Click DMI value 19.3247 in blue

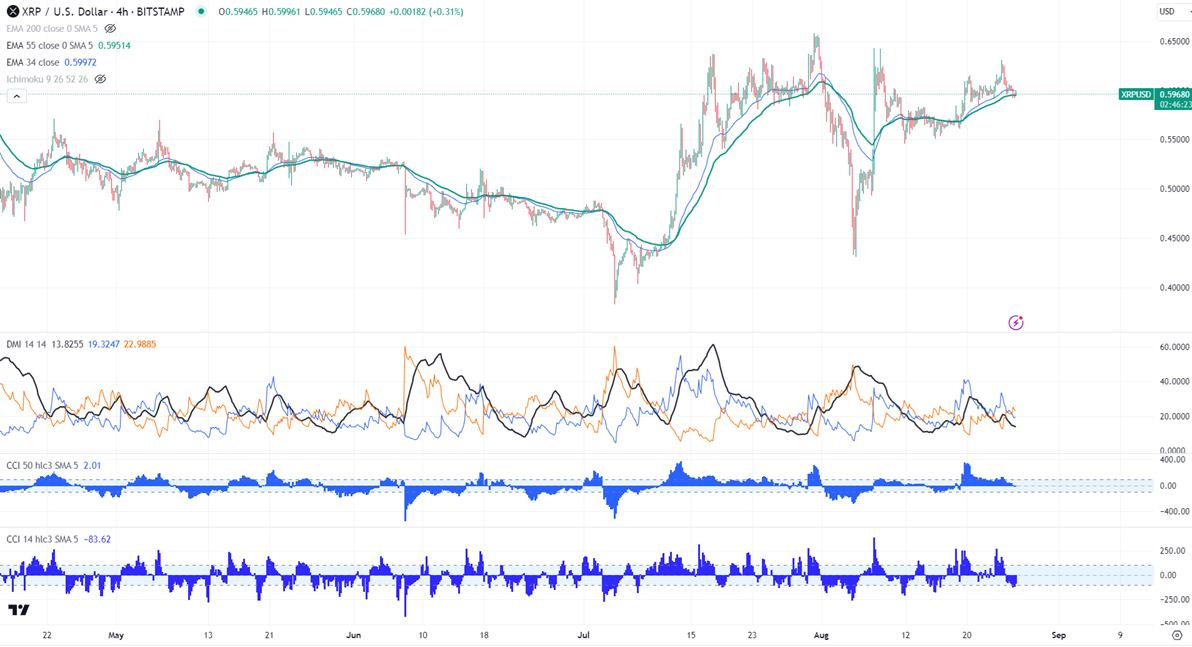(x=103, y=344)
